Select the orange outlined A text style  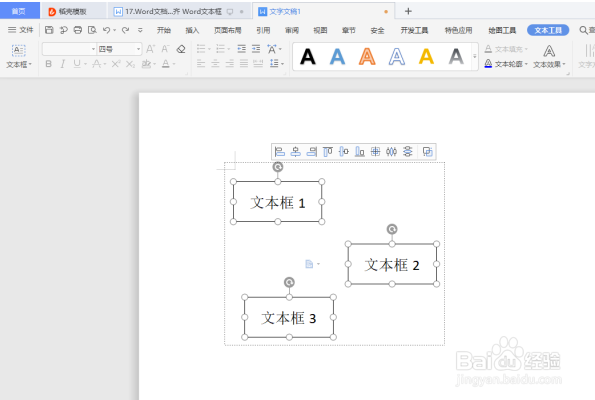(367, 57)
